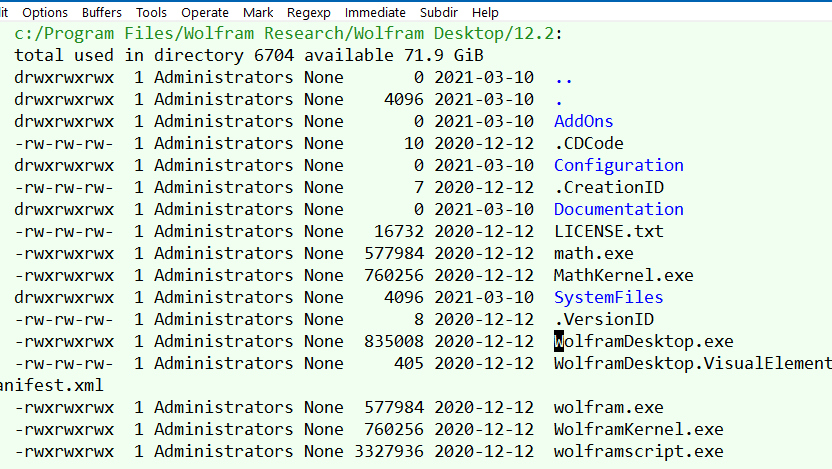The image size is (832, 469).
Task: Click the Operate menu
Action: (x=205, y=13)
